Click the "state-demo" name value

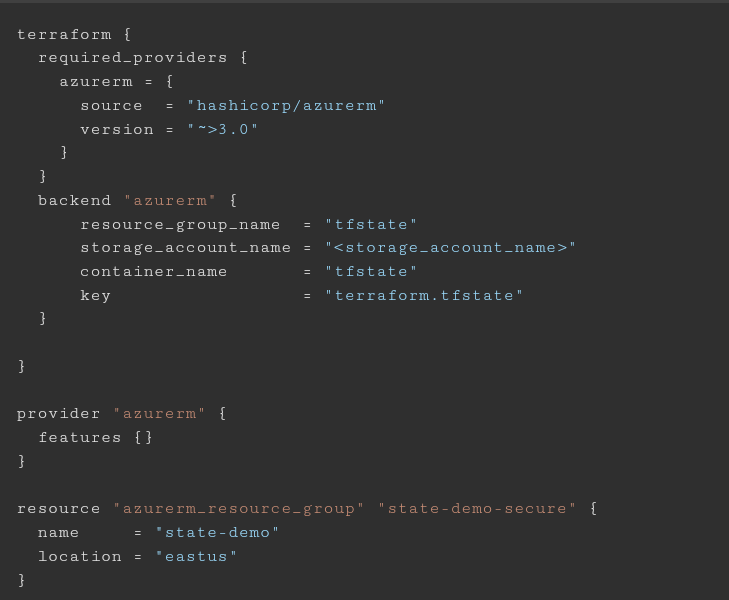tap(217, 532)
